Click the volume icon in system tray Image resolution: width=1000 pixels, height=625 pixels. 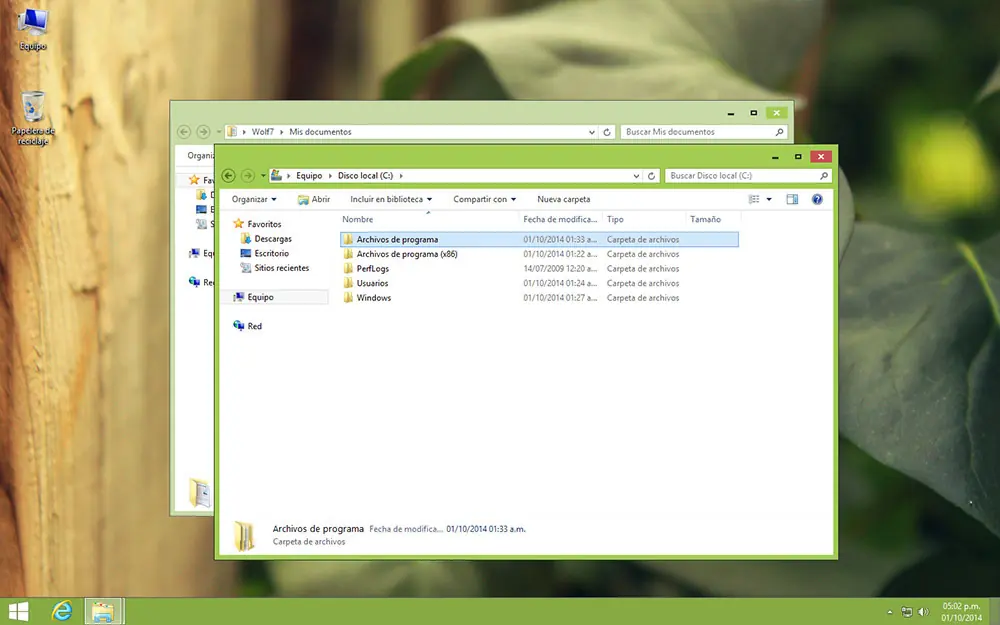[923, 612]
